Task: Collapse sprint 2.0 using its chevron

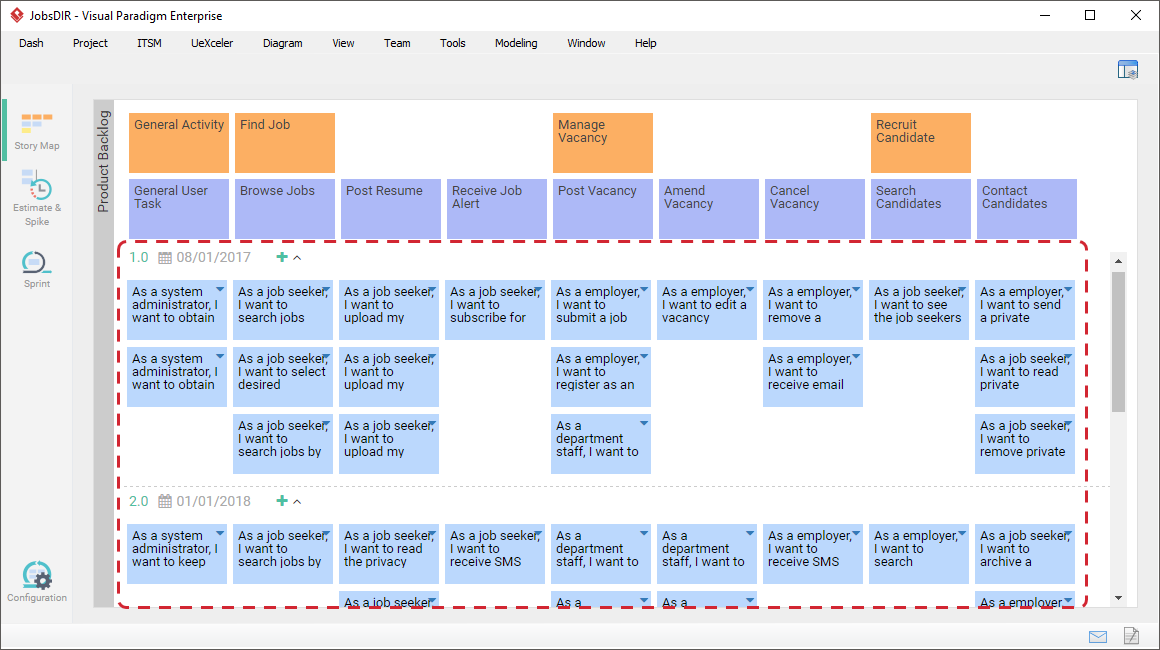Action: [x=297, y=501]
